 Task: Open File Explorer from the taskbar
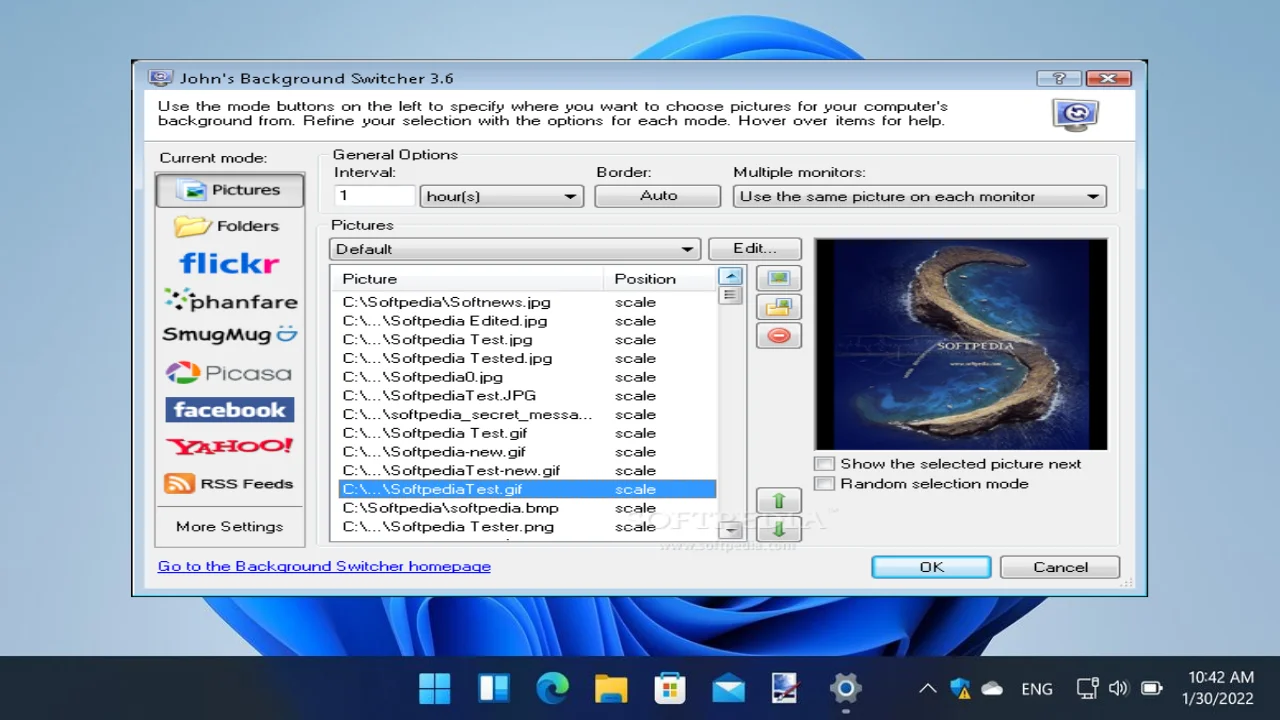click(x=611, y=688)
